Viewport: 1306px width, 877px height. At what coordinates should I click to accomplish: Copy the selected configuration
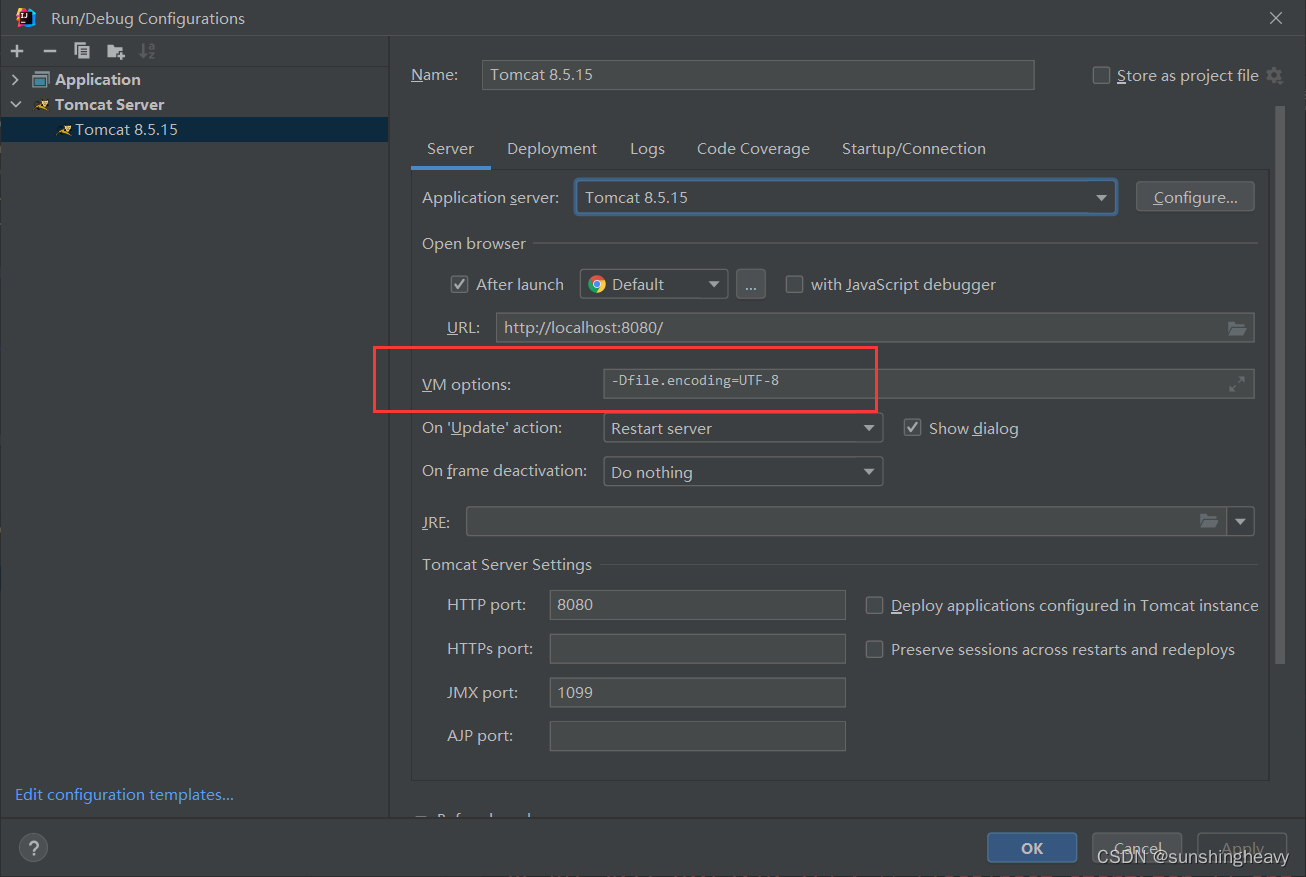click(82, 51)
